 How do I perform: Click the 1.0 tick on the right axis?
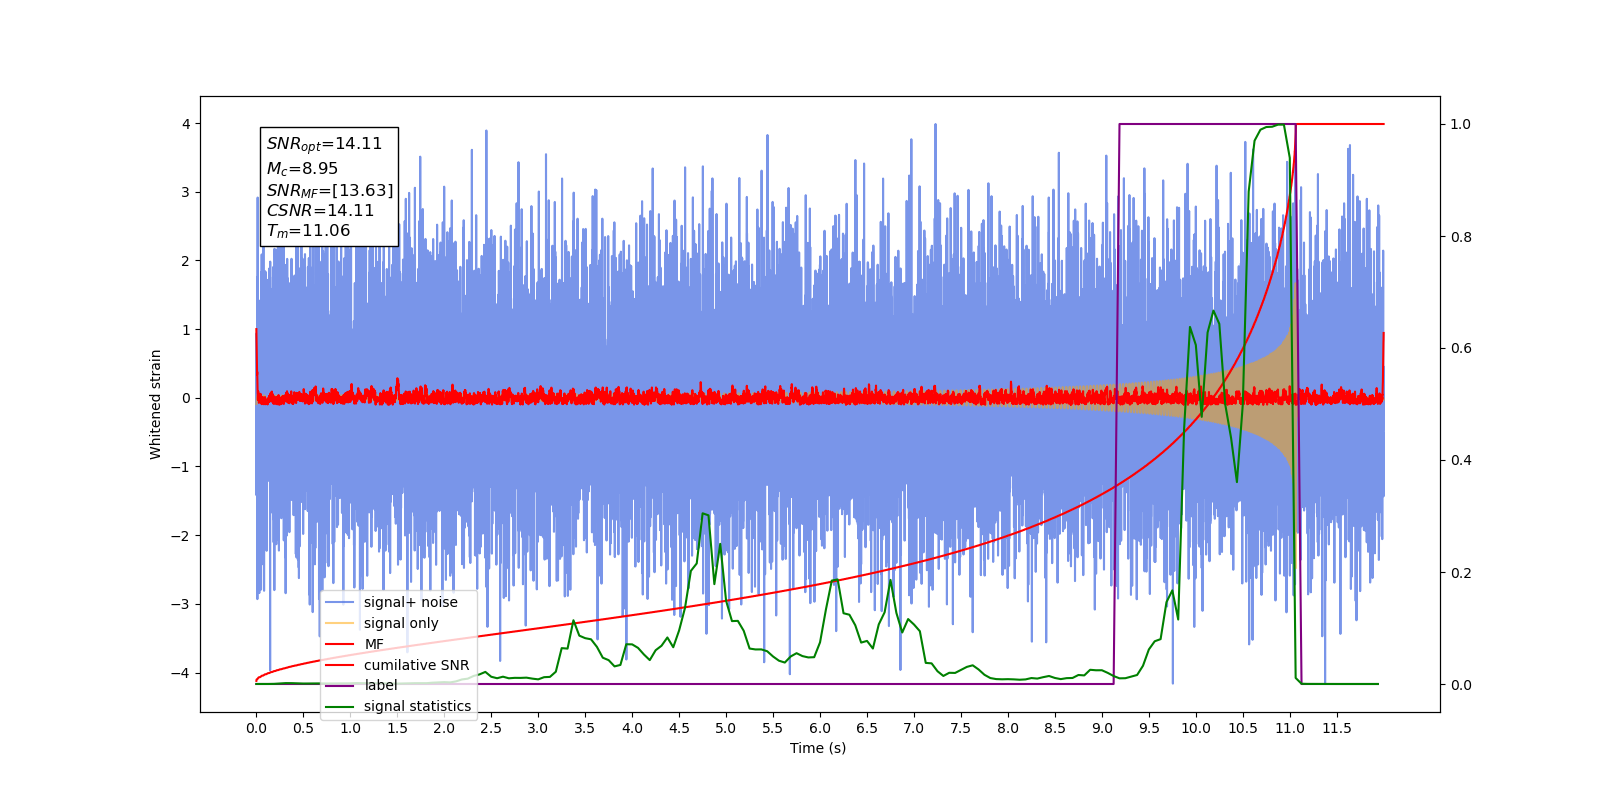pos(1461,124)
